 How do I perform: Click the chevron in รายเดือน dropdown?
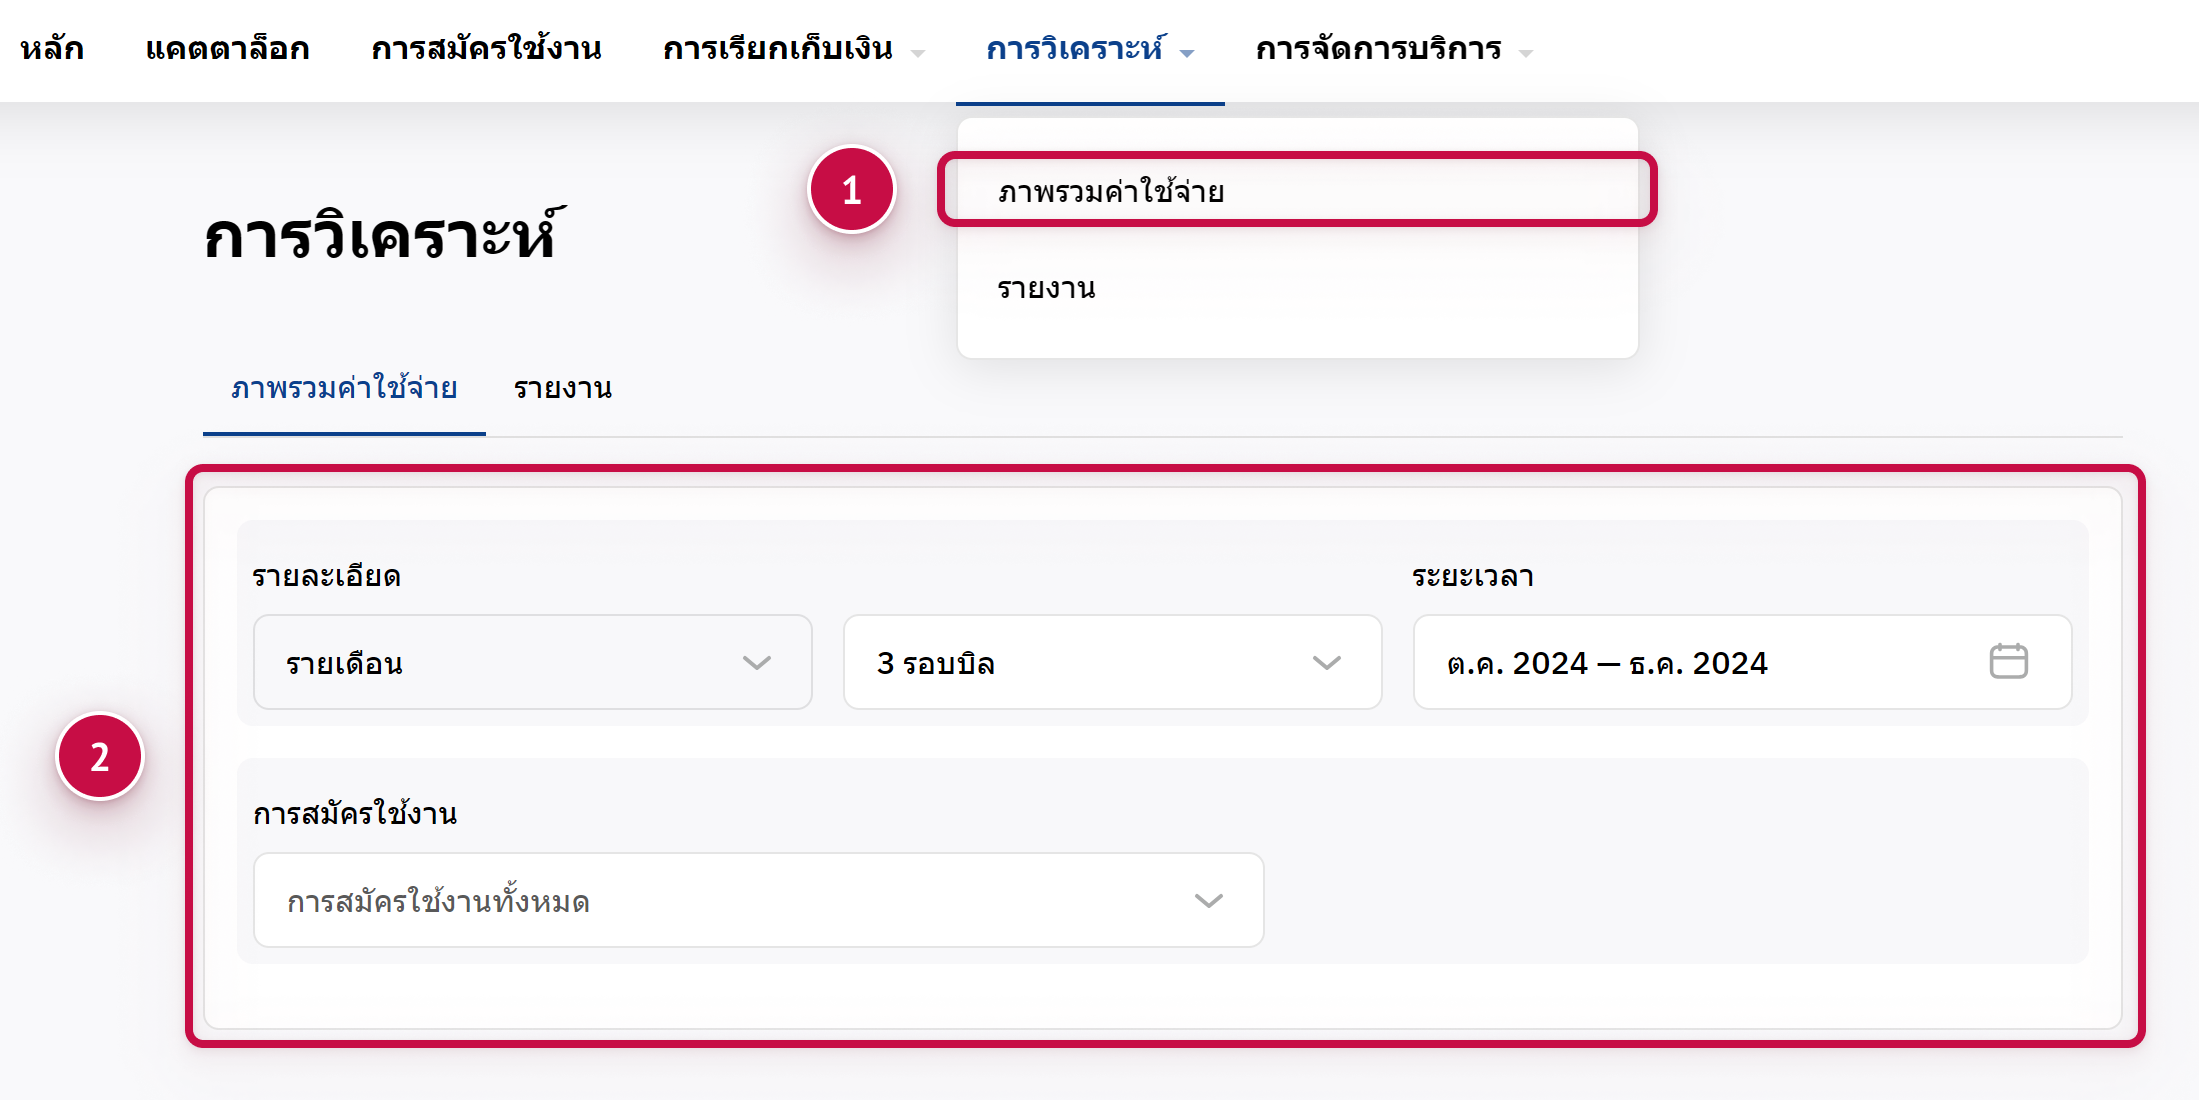(756, 663)
